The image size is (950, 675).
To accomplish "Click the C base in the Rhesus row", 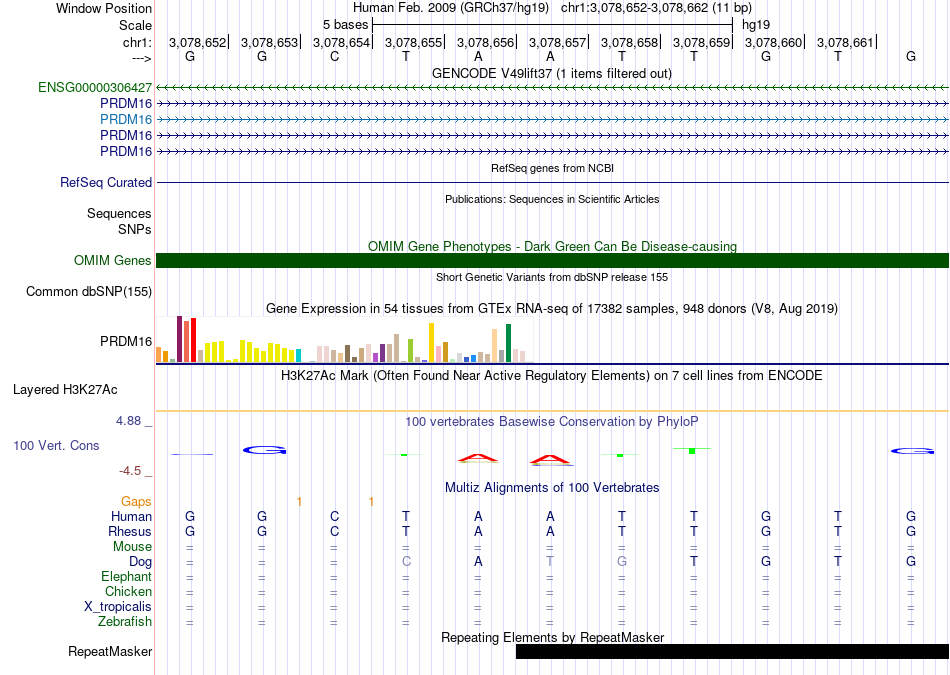I will coord(334,531).
